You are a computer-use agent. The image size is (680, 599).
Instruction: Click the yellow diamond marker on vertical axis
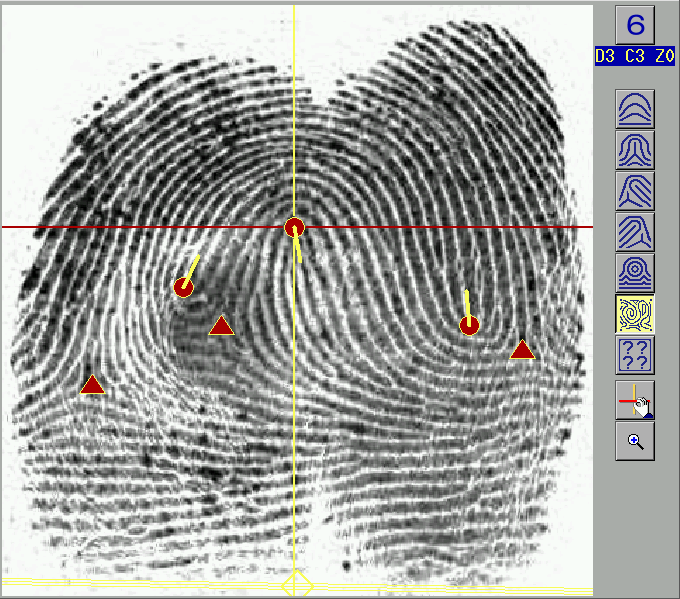pyautogui.click(x=297, y=585)
